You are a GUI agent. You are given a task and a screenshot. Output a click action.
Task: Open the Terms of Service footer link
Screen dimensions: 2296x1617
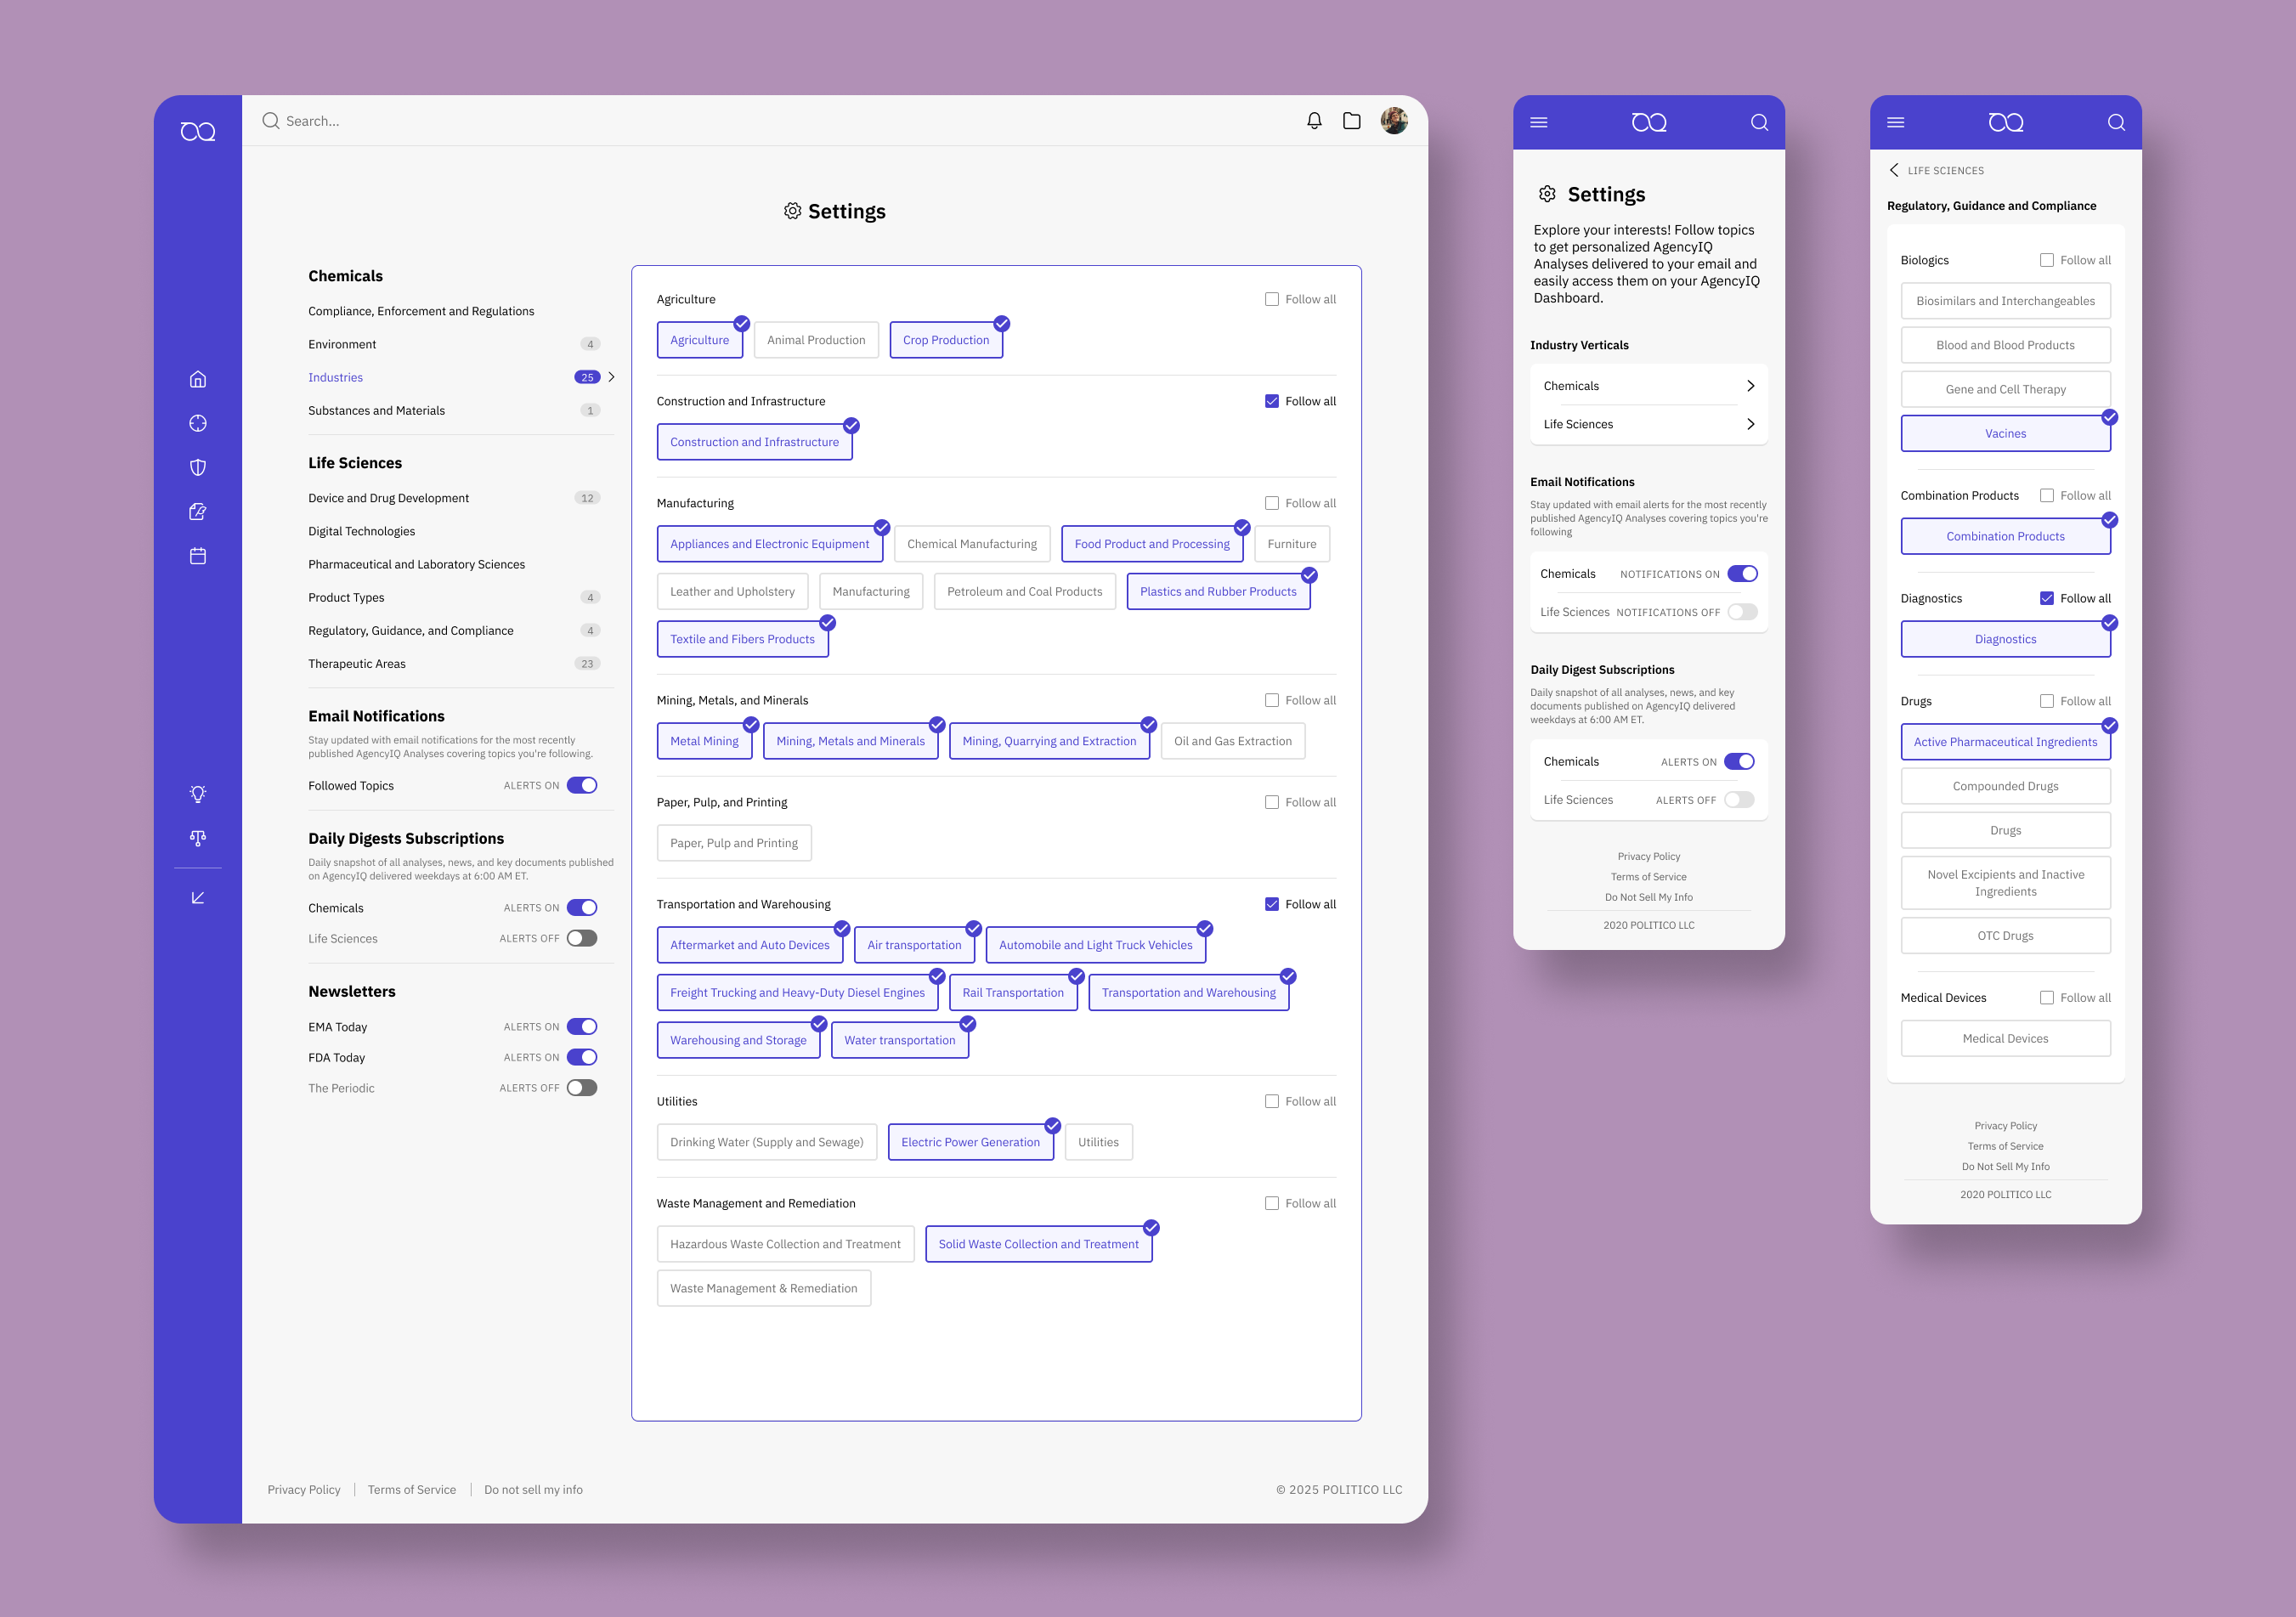[x=411, y=1489]
